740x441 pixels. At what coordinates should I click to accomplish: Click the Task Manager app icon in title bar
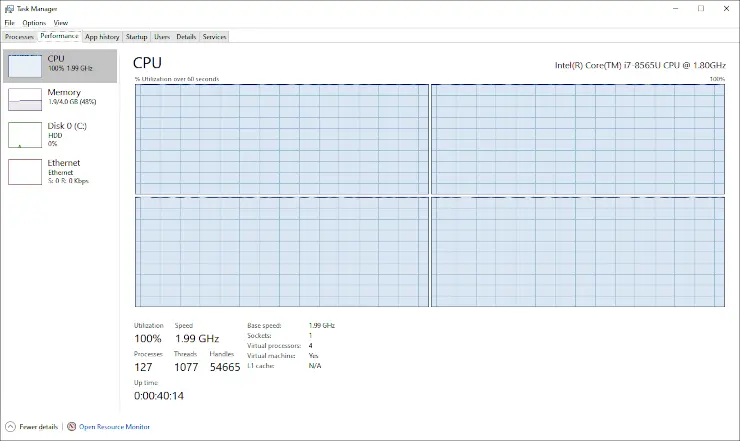point(8,8)
